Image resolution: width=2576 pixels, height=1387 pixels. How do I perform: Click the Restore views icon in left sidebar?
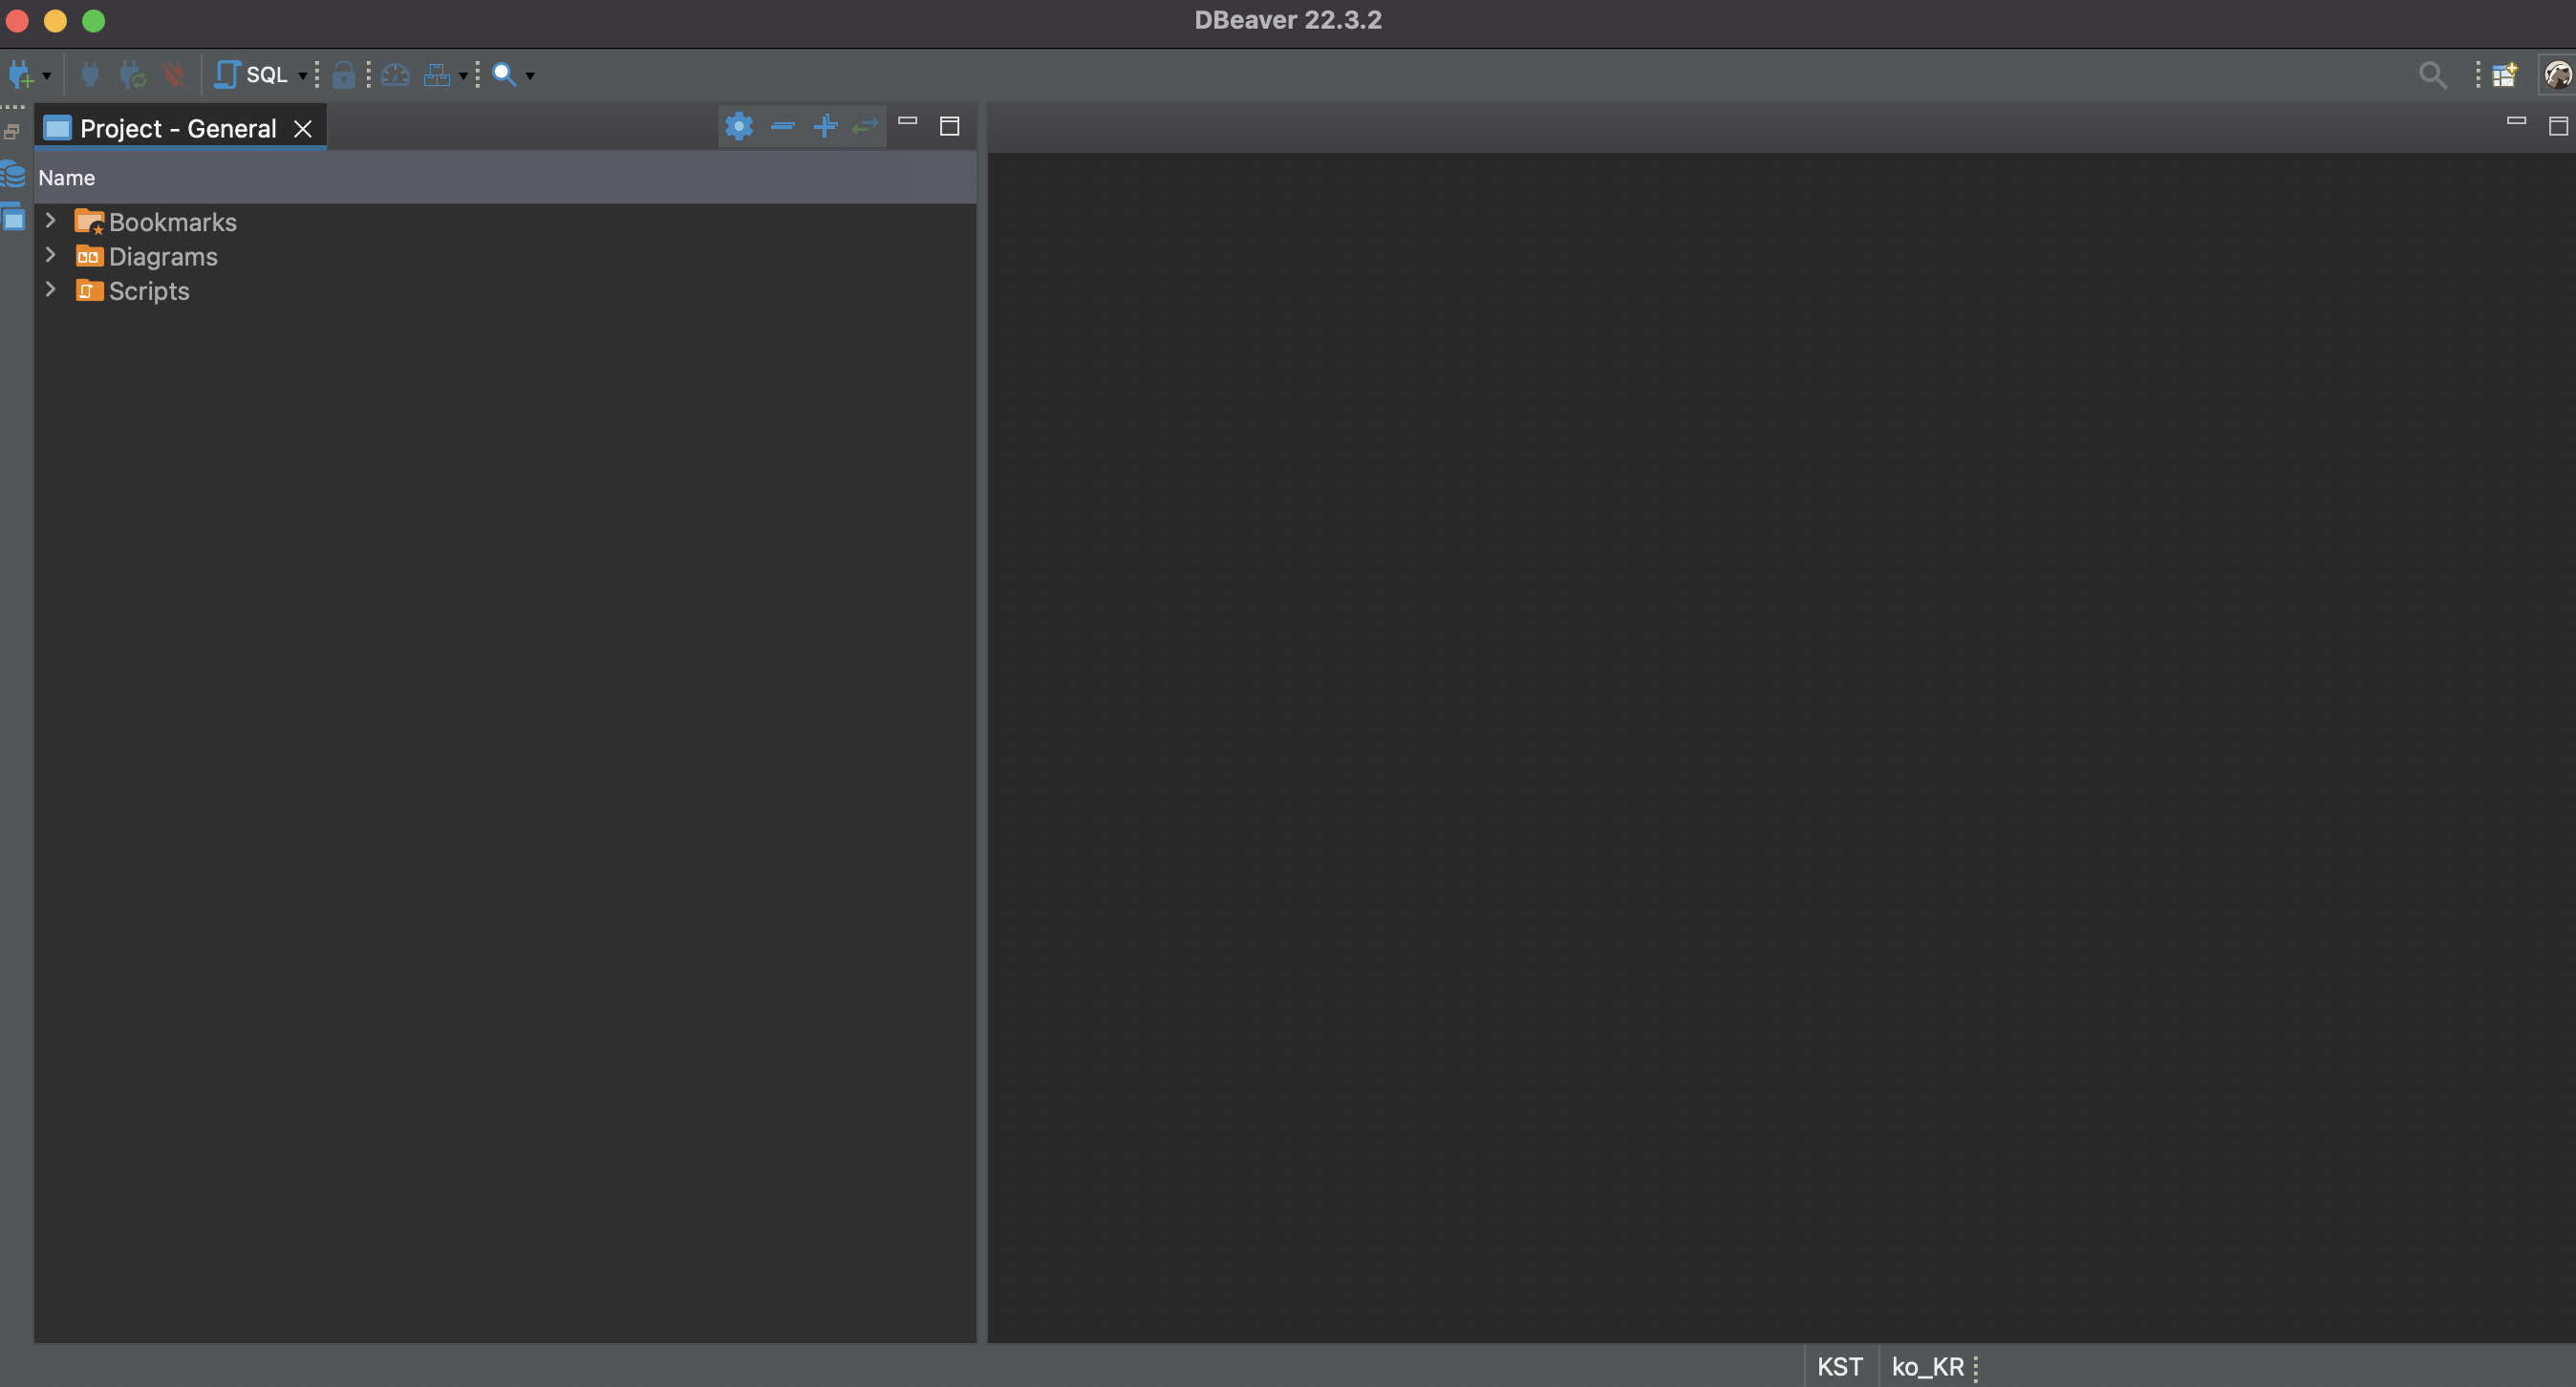tap(12, 131)
